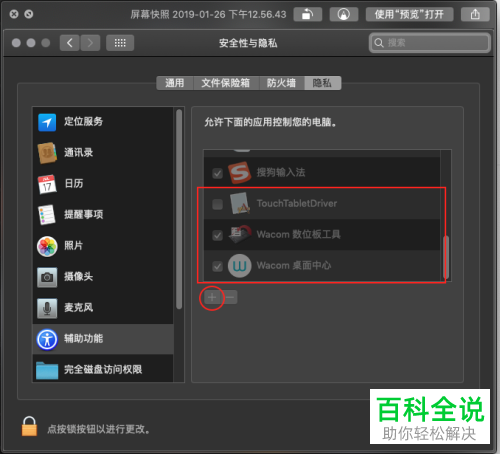Click the share icon in Quick Look toolbar
Screen dimensions: 500x454
(x=475, y=14)
